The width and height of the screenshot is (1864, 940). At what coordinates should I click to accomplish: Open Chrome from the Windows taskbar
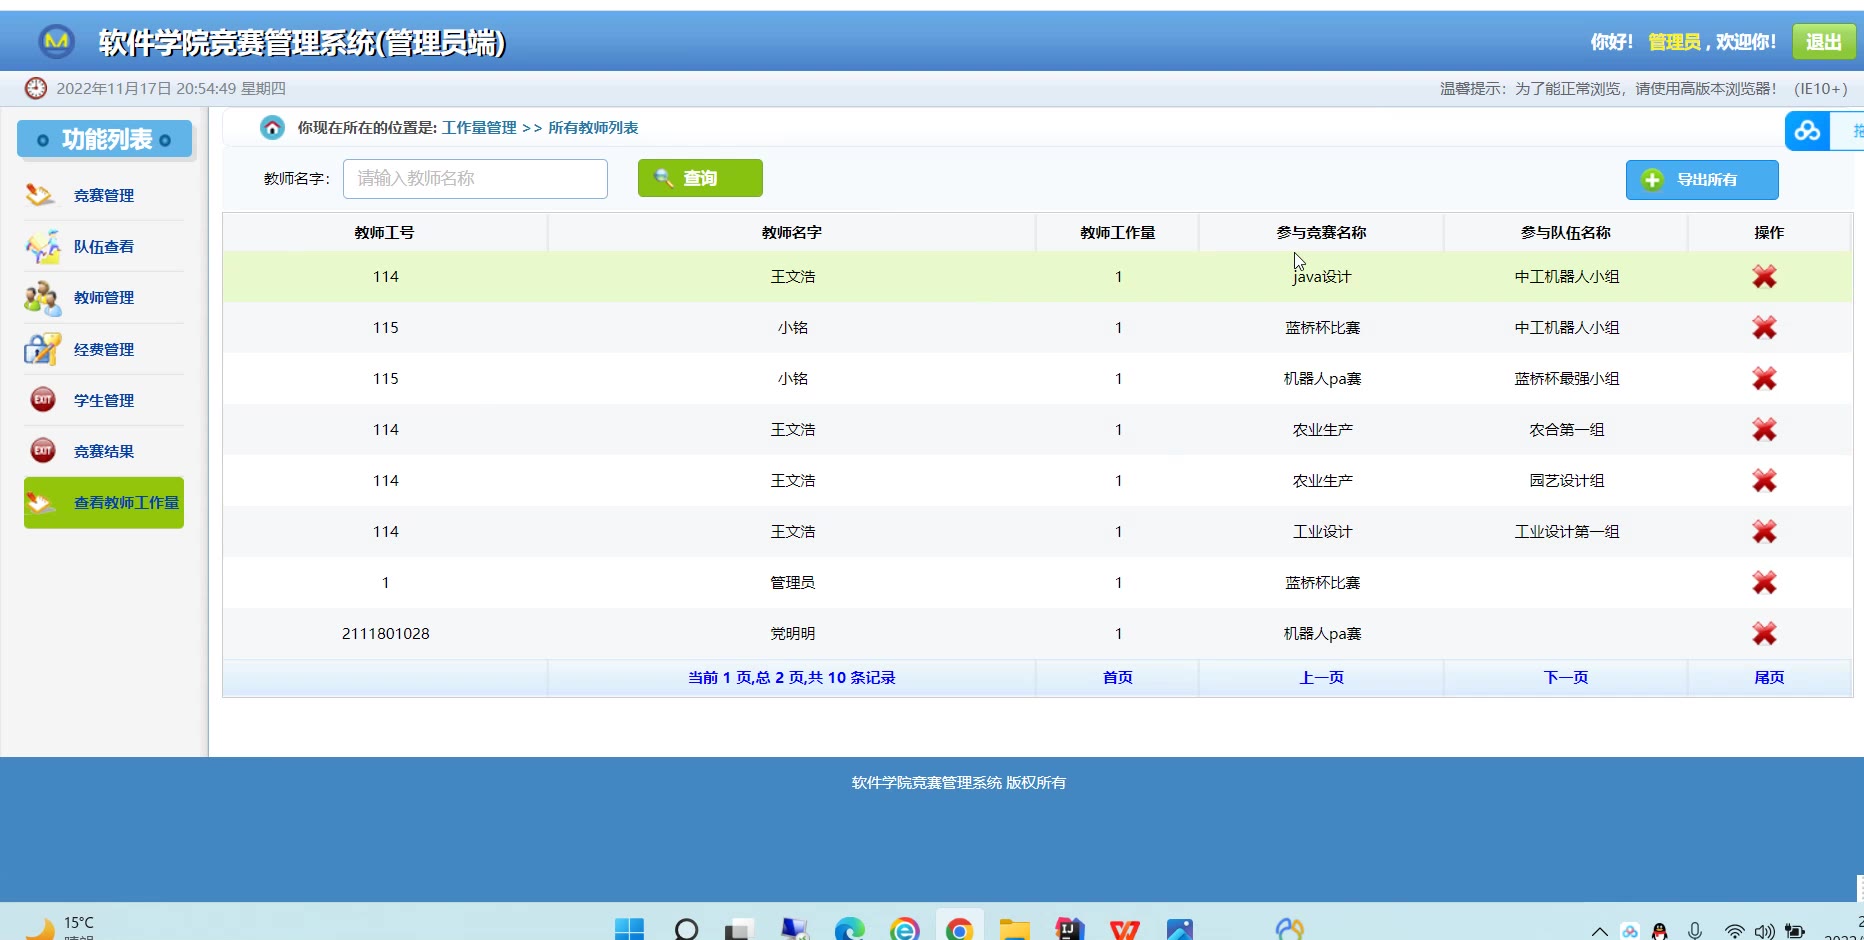959,929
